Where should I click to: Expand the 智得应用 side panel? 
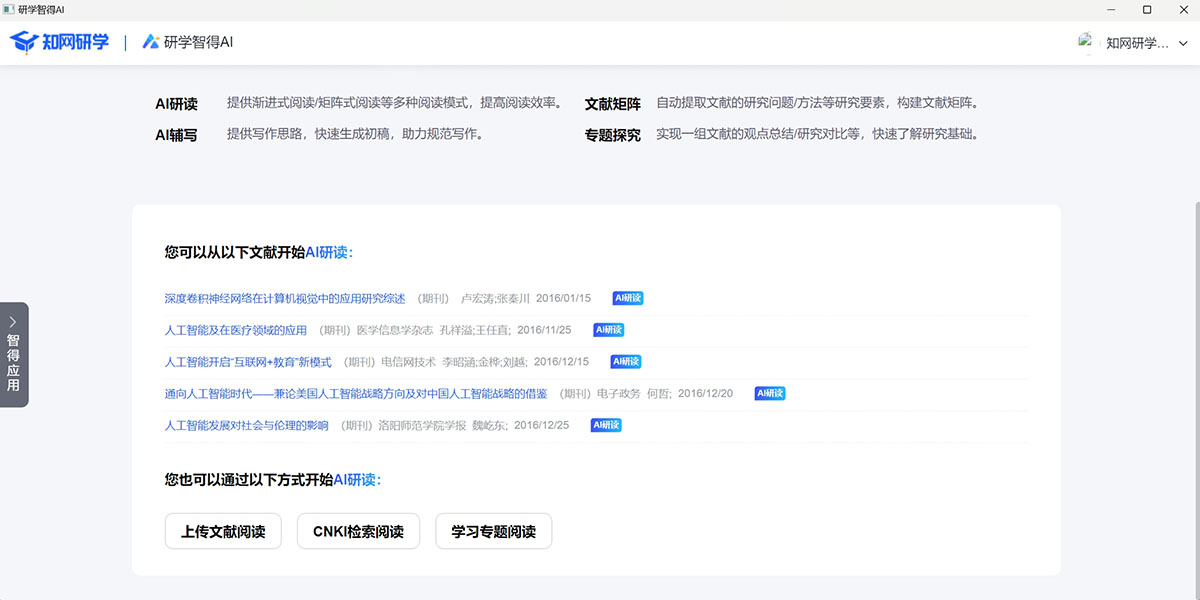[14, 354]
